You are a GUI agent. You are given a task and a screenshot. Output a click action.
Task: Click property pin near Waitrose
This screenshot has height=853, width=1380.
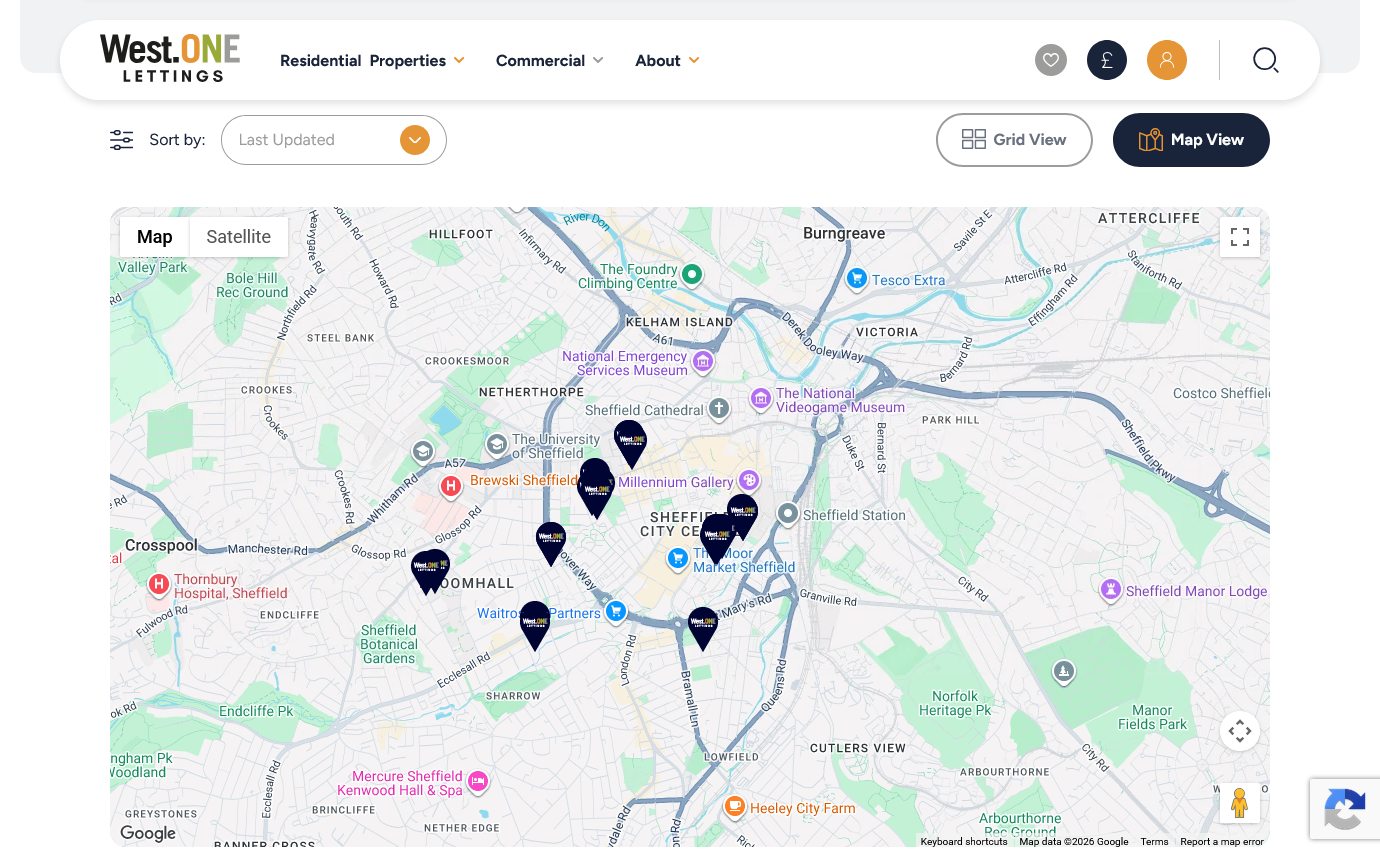pyautogui.click(x=535, y=625)
